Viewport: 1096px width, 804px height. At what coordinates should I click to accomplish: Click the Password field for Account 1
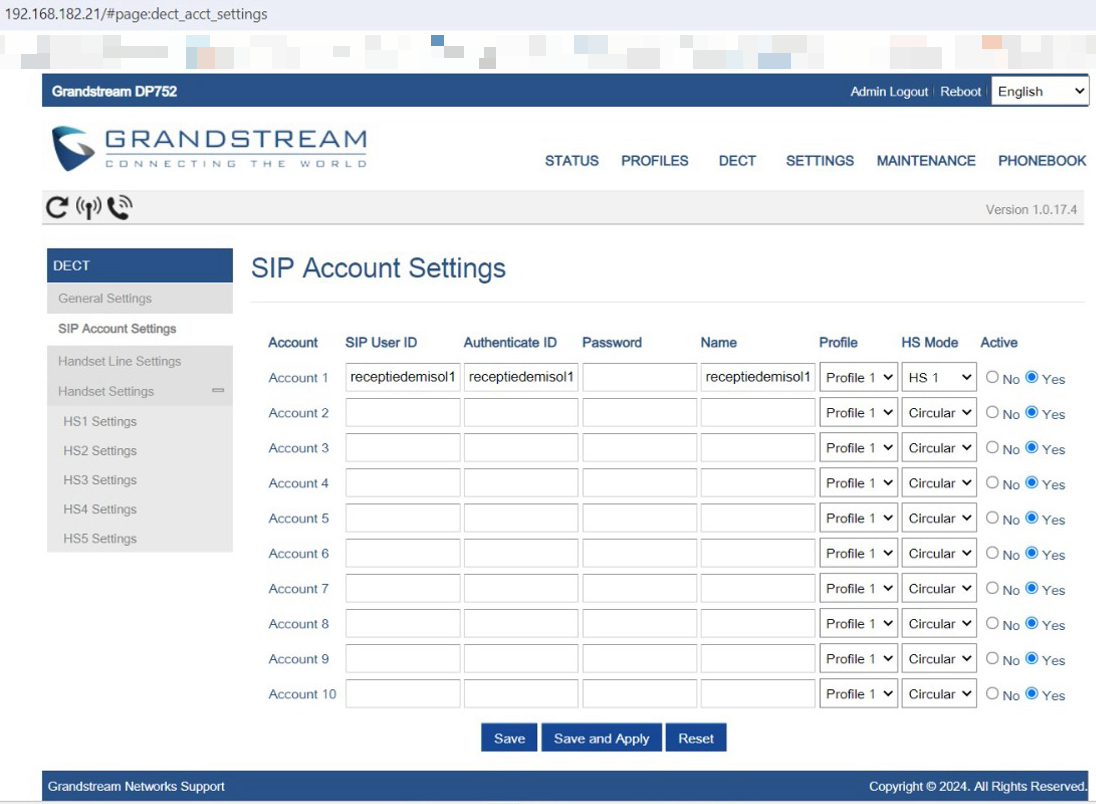click(x=639, y=378)
